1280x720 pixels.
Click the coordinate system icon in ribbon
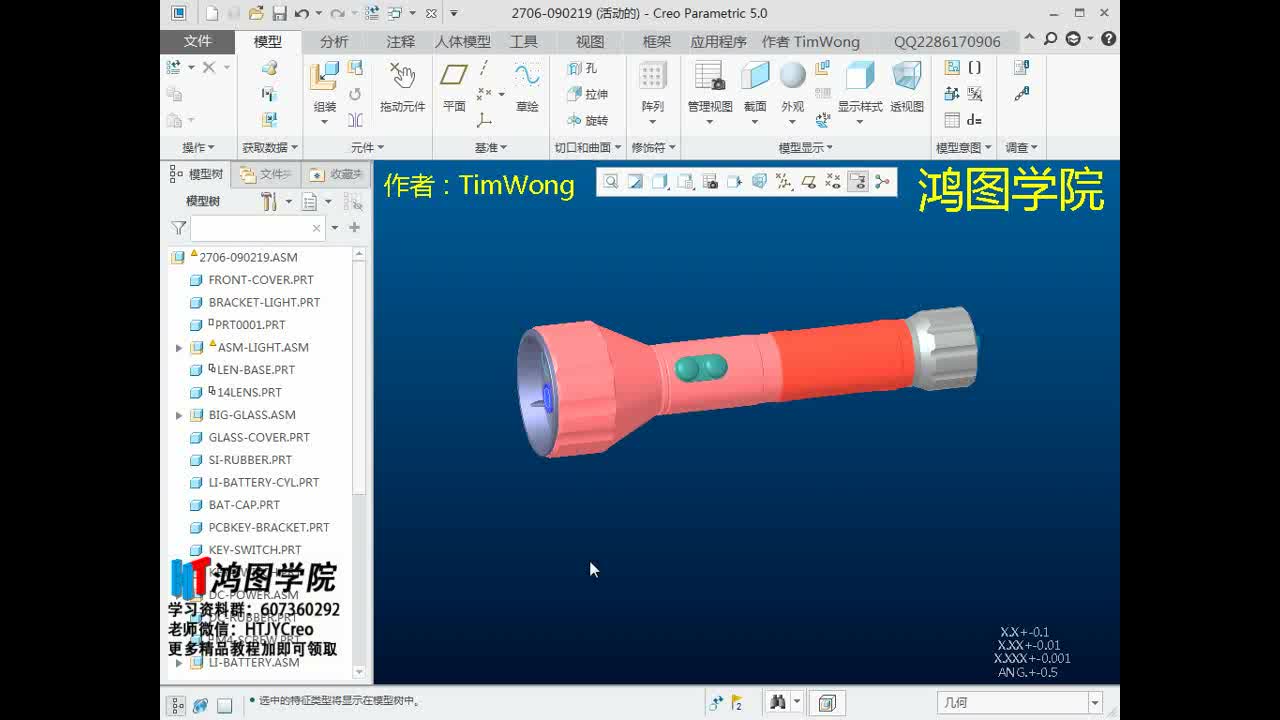[x=484, y=120]
